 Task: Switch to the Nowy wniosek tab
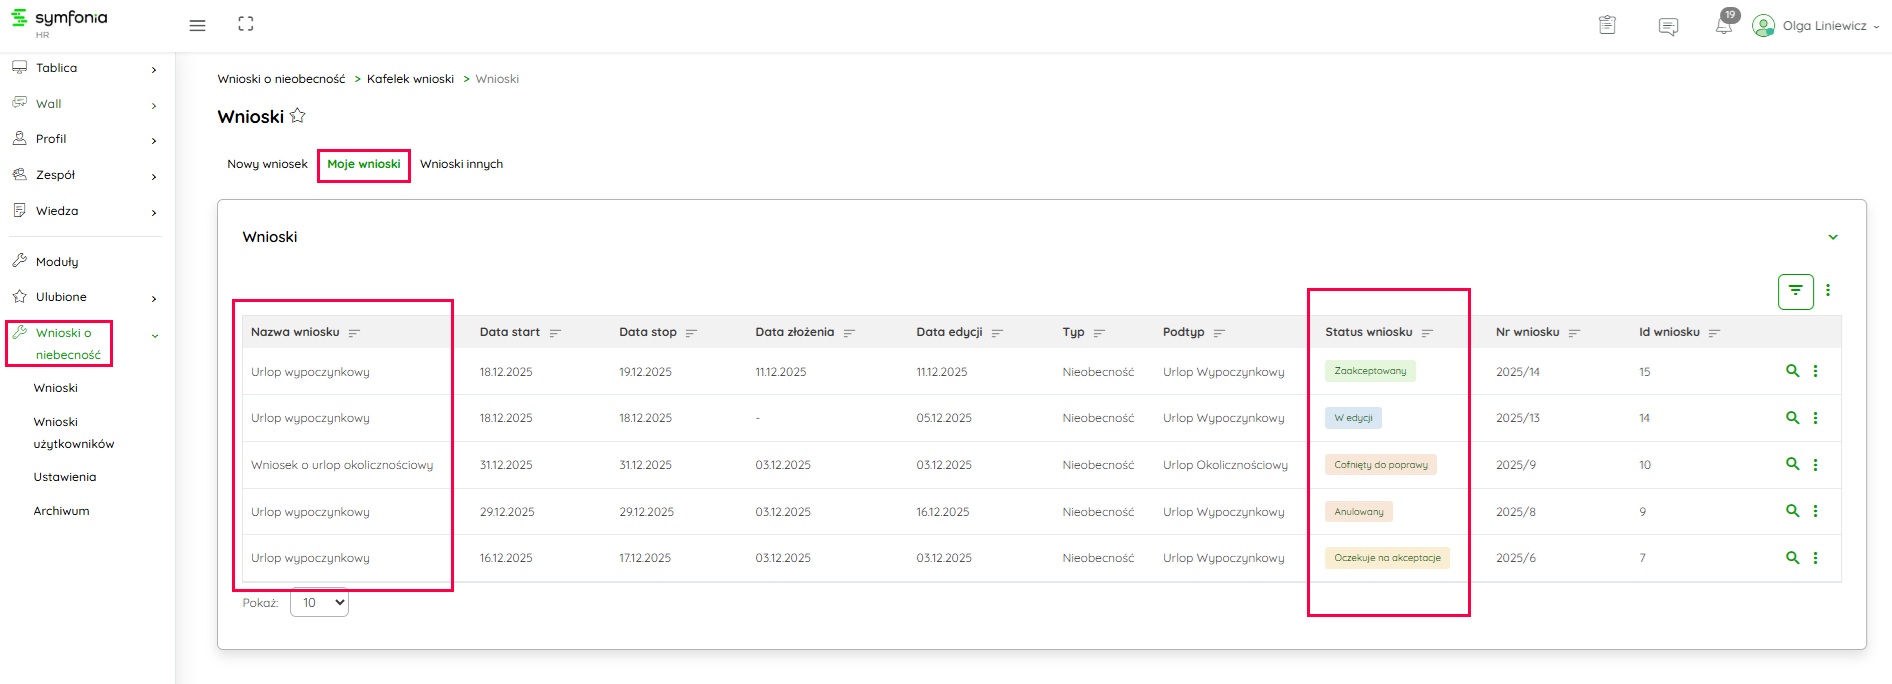[x=267, y=164]
